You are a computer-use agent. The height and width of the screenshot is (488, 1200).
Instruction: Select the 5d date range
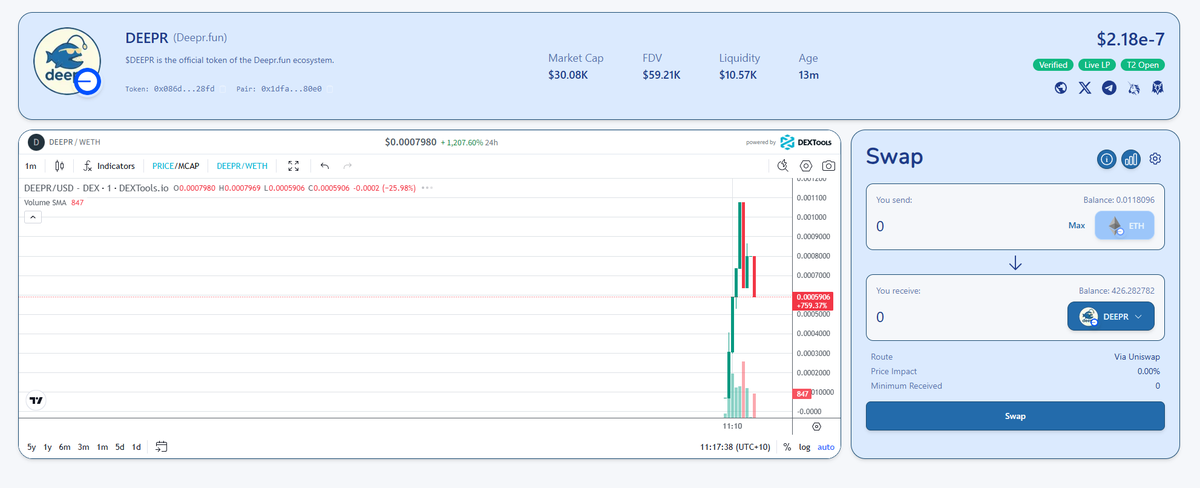click(120, 447)
